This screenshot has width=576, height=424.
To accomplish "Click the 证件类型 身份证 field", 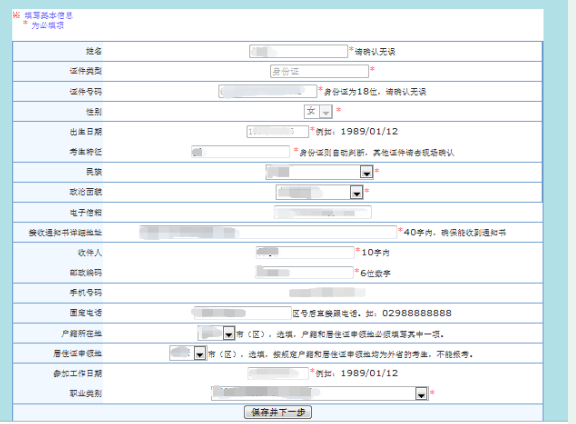I will (x=319, y=71).
